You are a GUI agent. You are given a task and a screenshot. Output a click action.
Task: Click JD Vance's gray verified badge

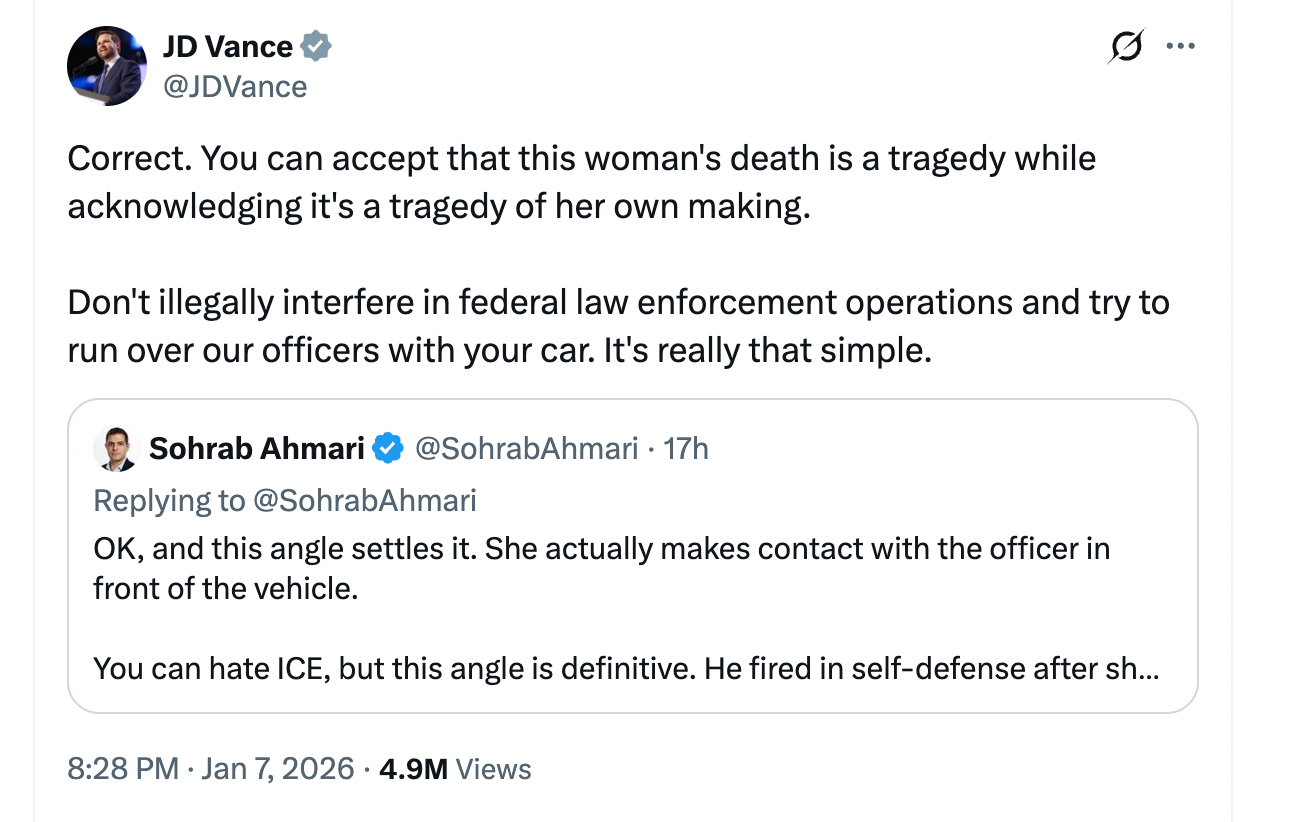(317, 46)
